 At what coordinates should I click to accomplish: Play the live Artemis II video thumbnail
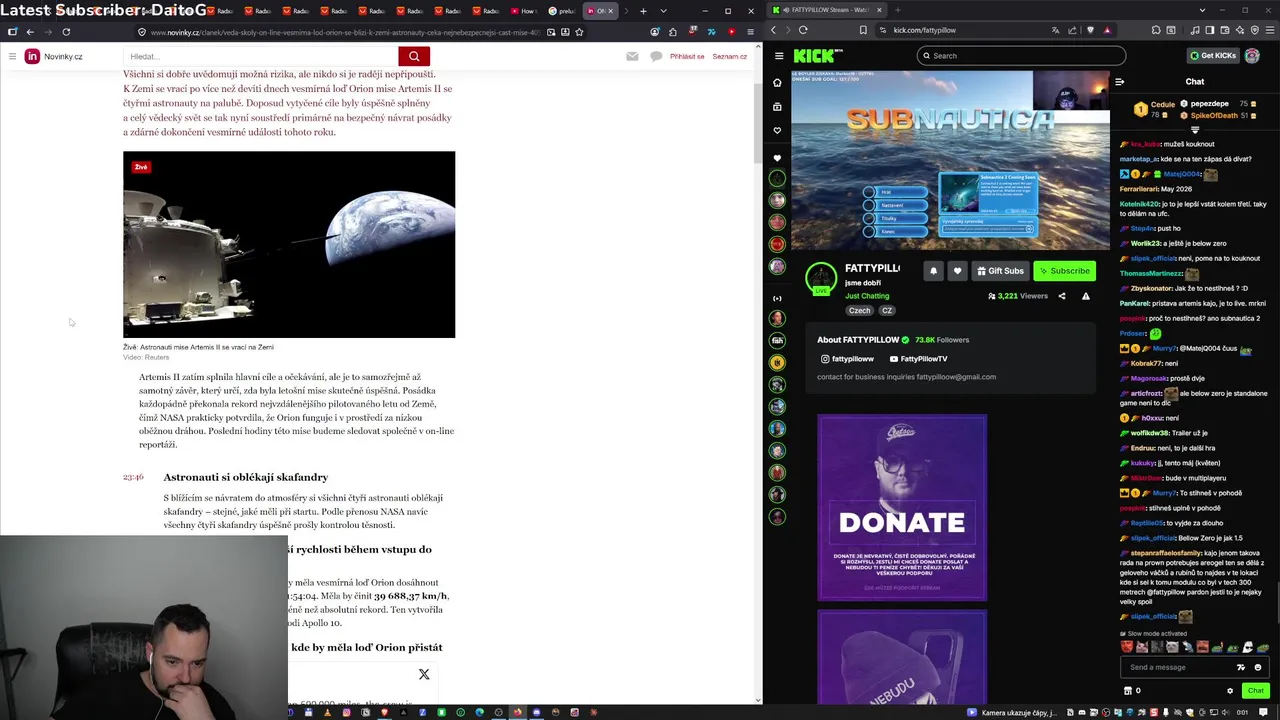pos(289,245)
